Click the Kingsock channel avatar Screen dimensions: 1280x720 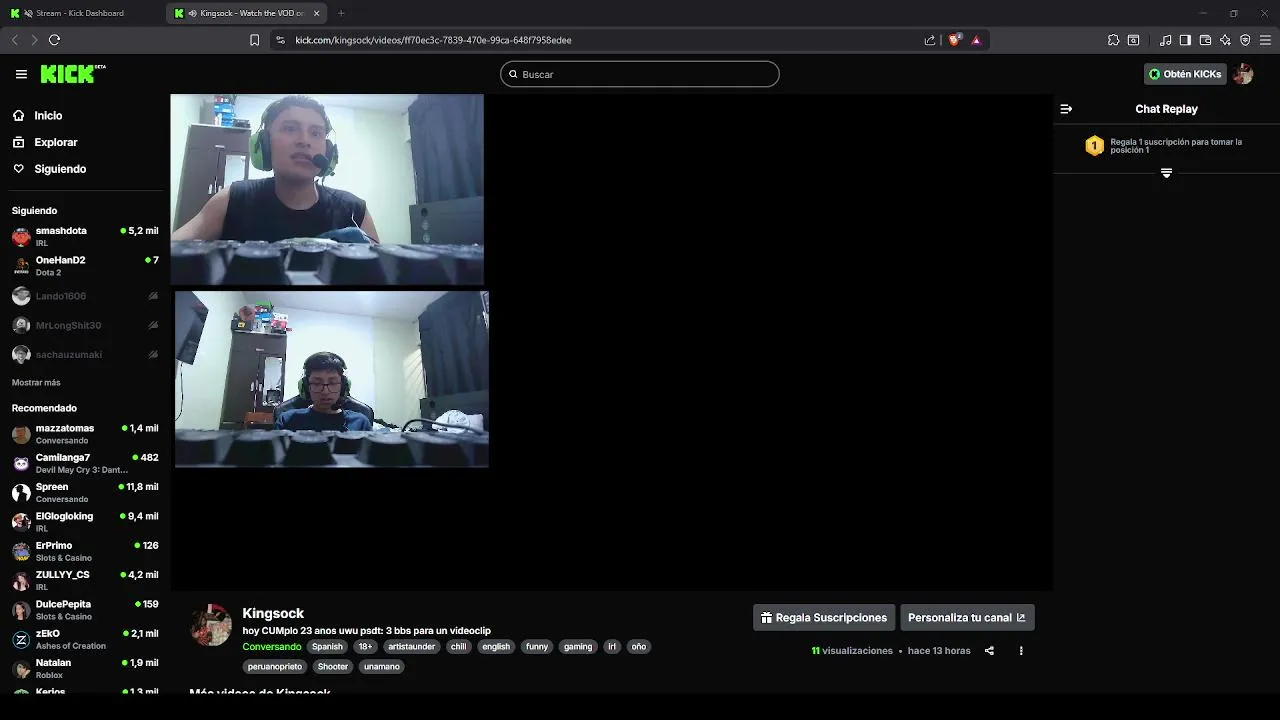tap(211, 625)
